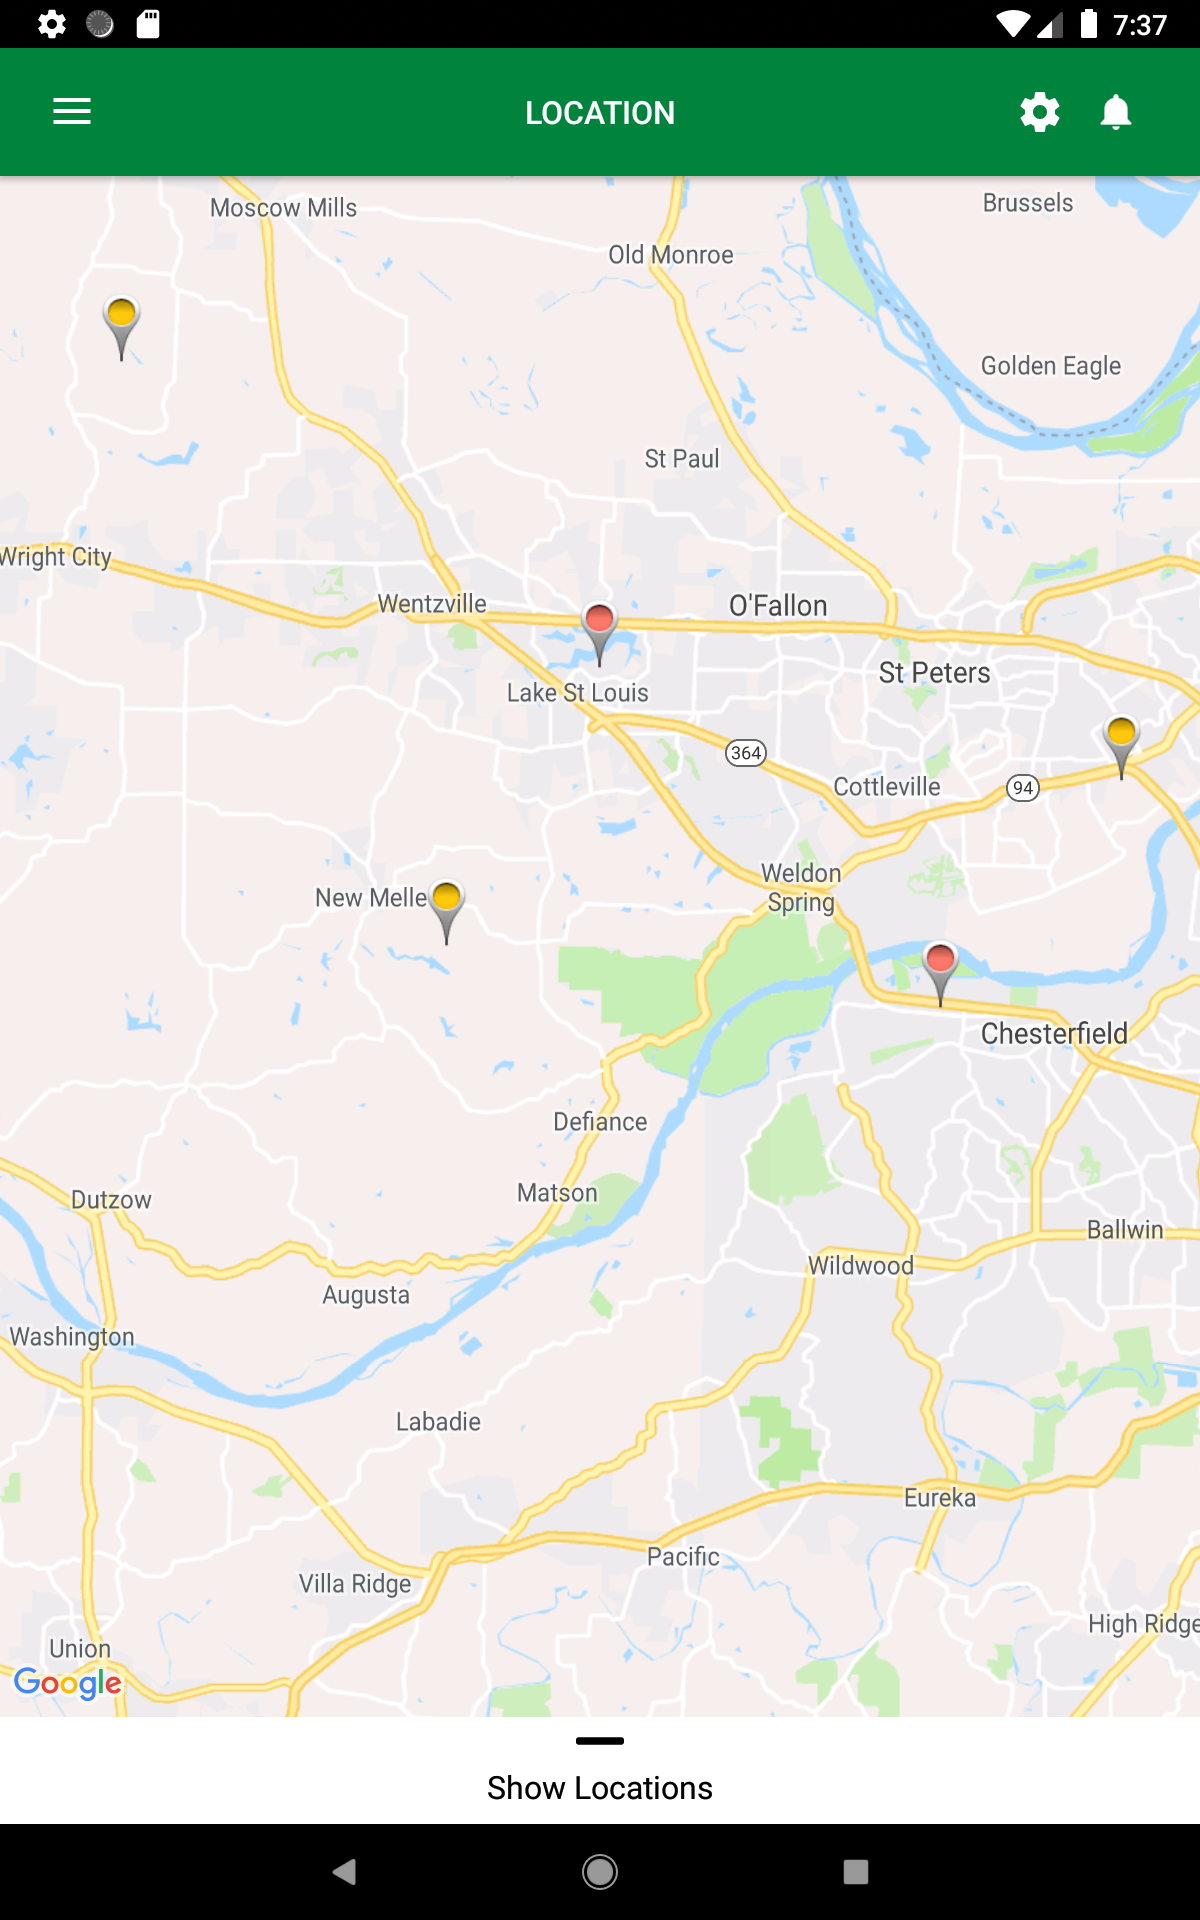Expand the Show Locations panel handle
Image resolution: width=1200 pixels, height=1920 pixels.
[x=600, y=1741]
